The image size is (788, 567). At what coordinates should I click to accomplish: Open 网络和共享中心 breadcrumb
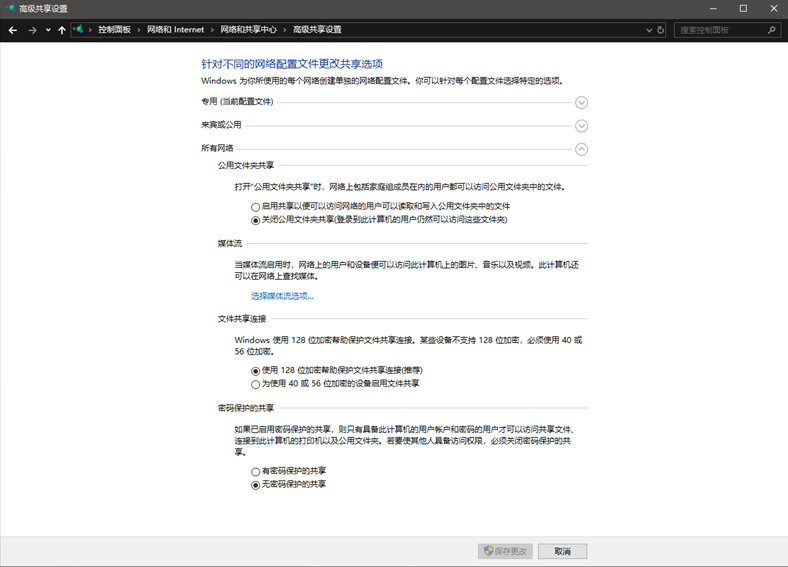[248, 30]
